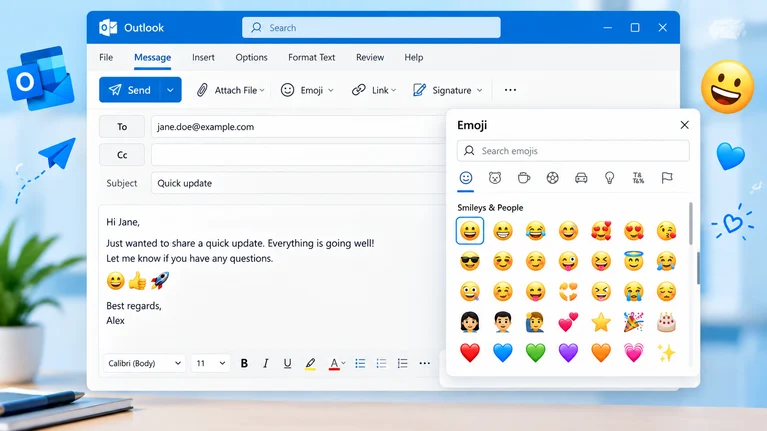This screenshot has width=767, height=431.
Task: Open the Calibri (Body) font dropdown
Action: [x=144, y=363]
